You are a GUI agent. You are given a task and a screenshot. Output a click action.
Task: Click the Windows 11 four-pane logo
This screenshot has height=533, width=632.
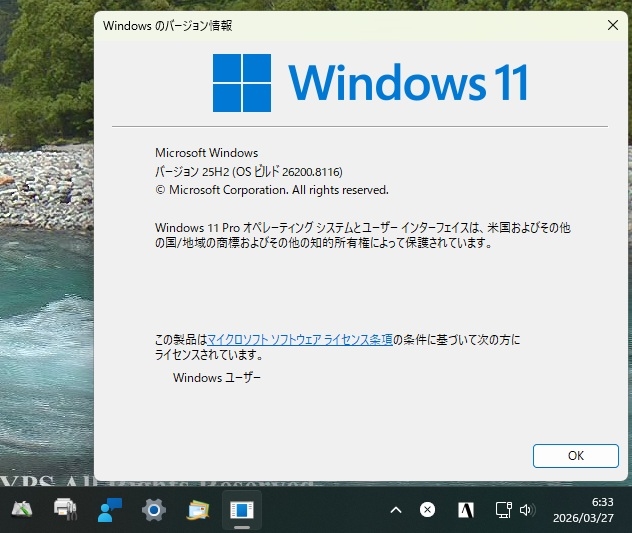click(242, 83)
